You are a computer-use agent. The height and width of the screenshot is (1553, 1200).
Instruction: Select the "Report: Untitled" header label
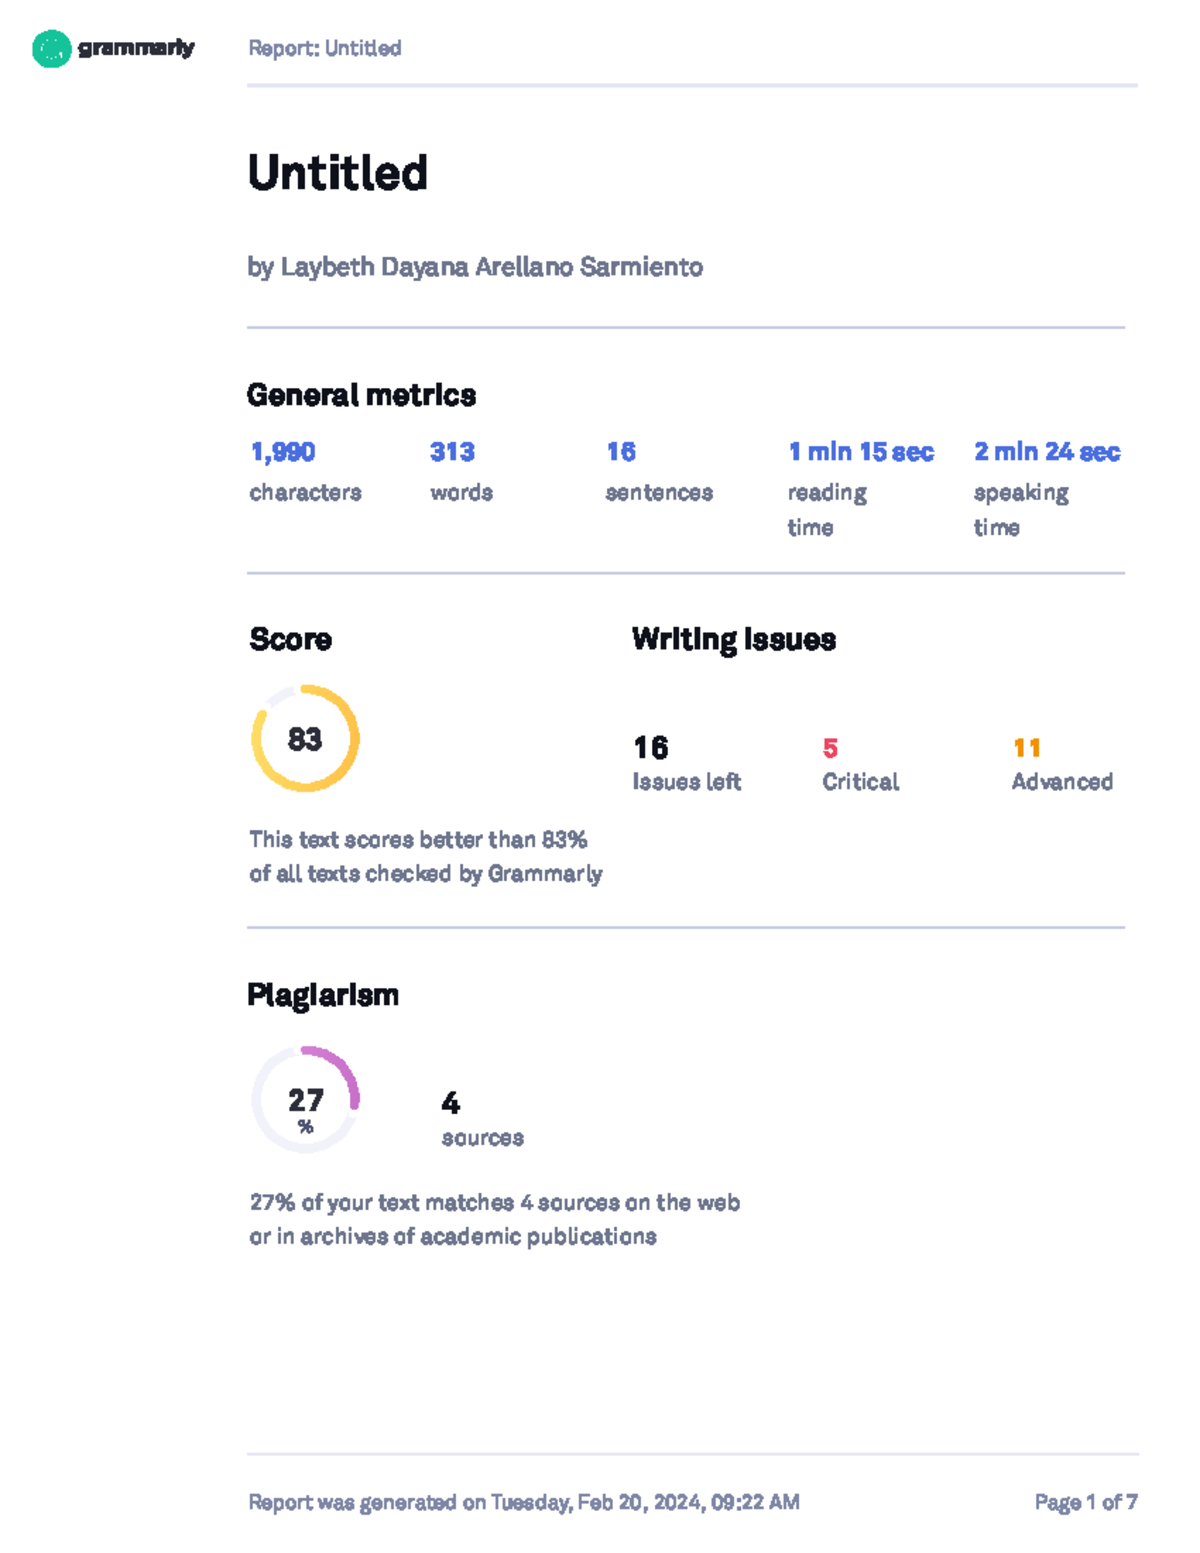tap(324, 48)
